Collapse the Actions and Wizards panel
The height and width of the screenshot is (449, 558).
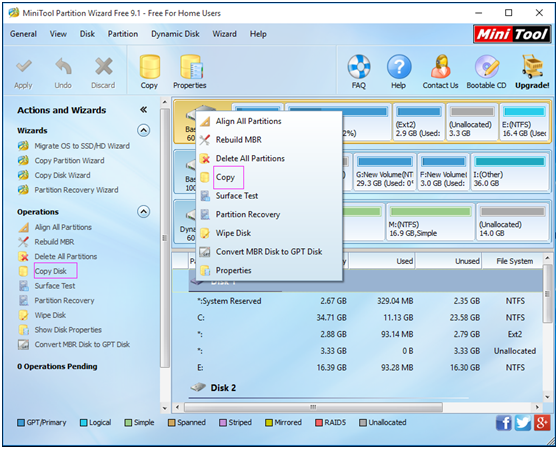[x=143, y=110]
